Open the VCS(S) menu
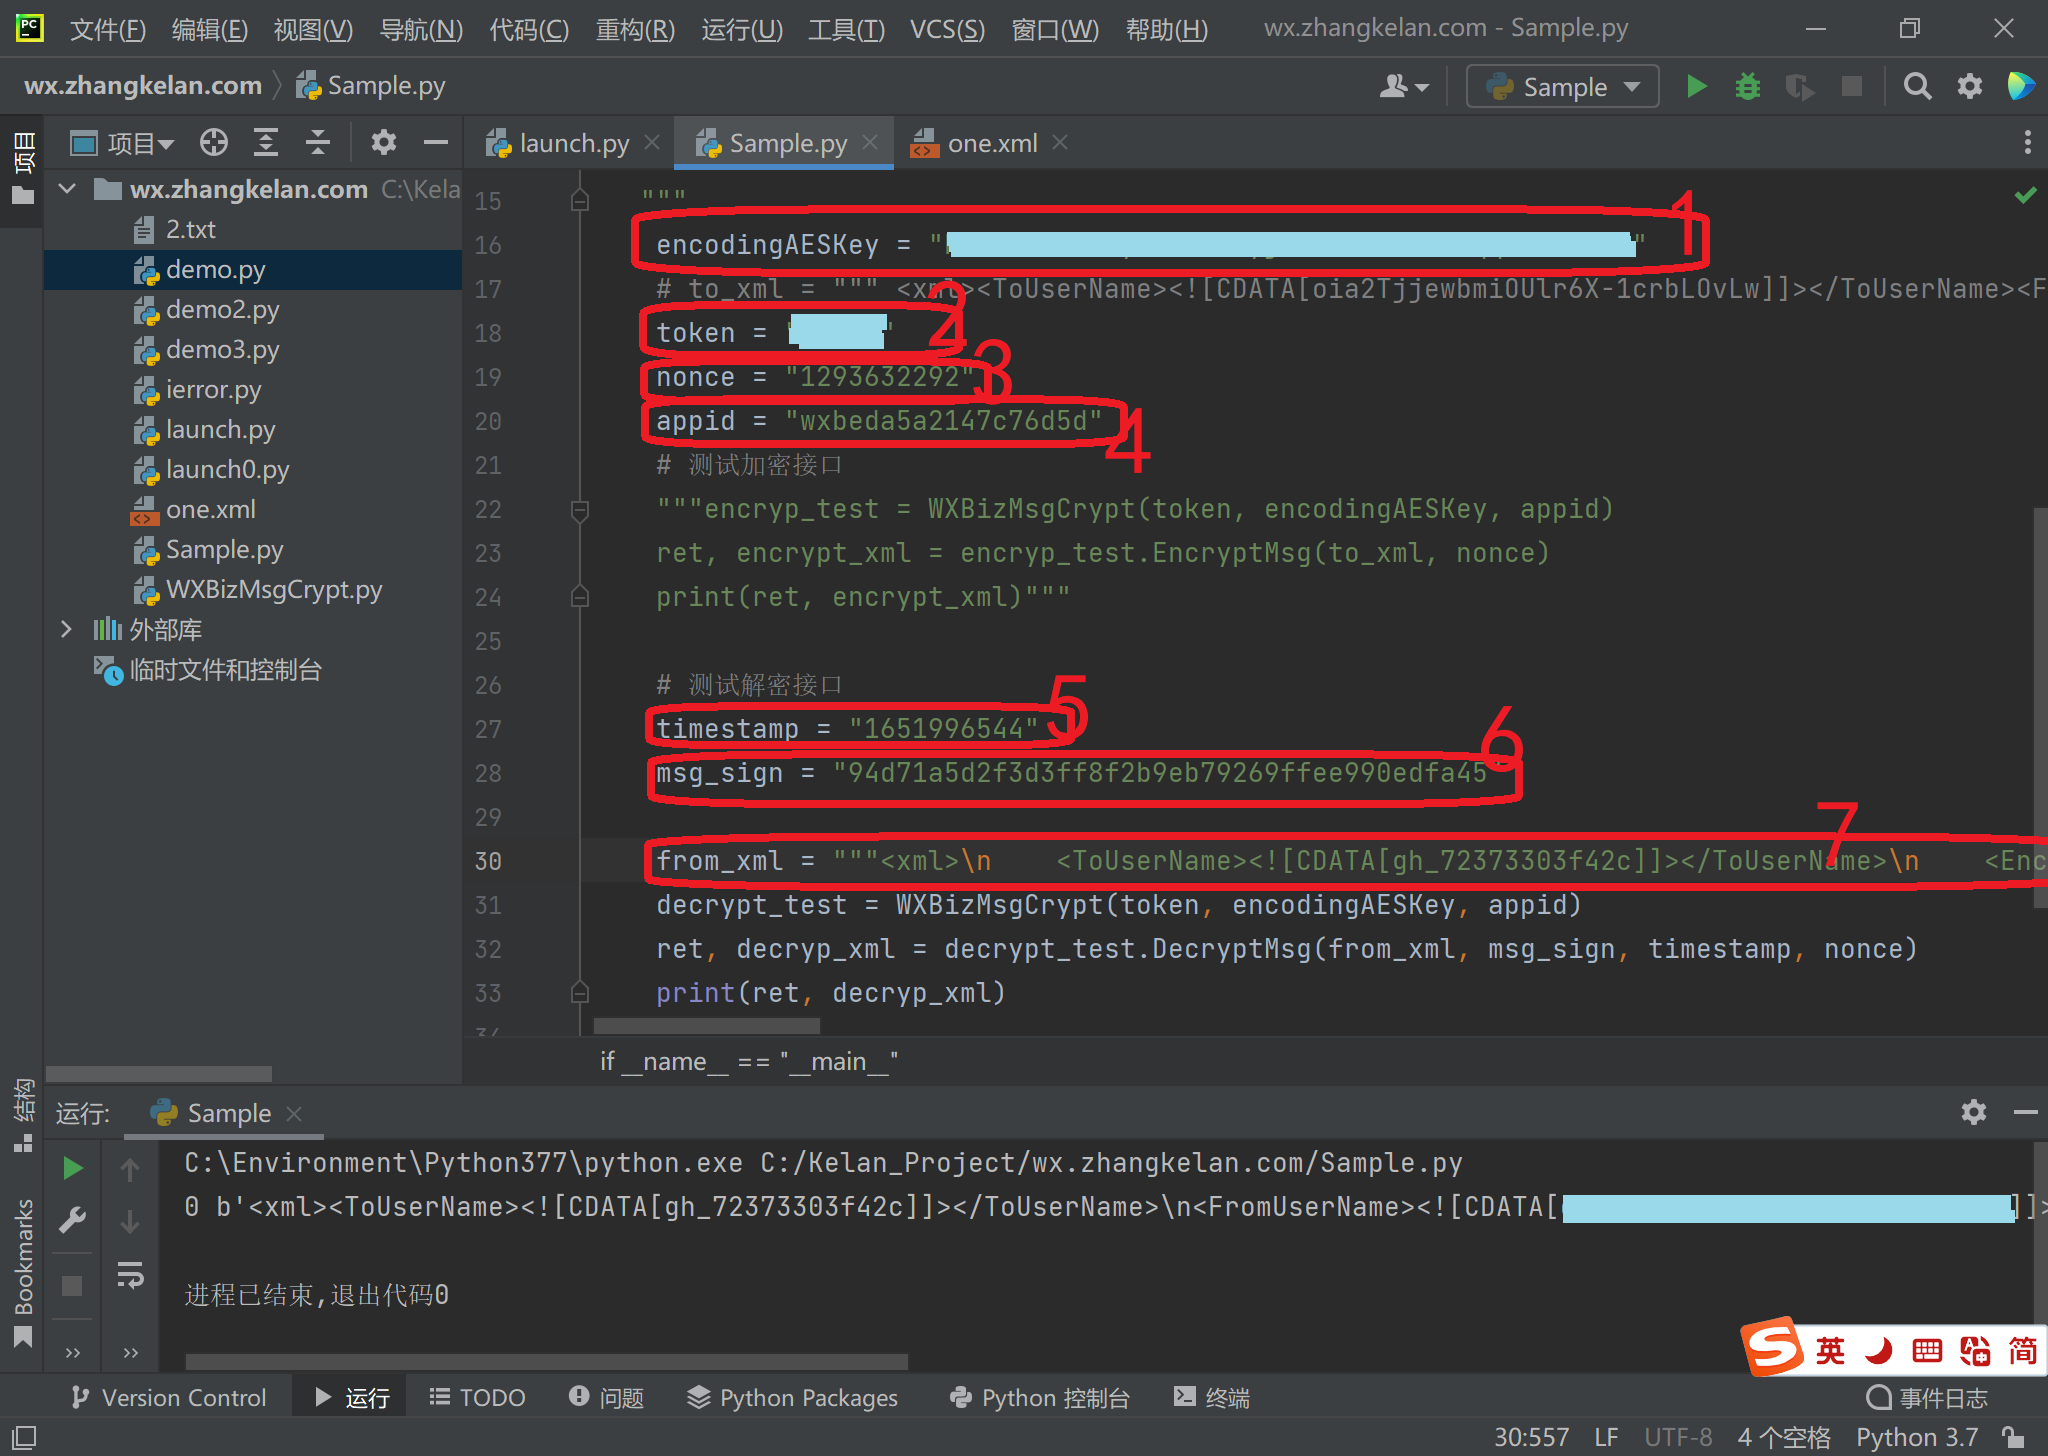Image resolution: width=2048 pixels, height=1456 pixels. [x=947, y=29]
